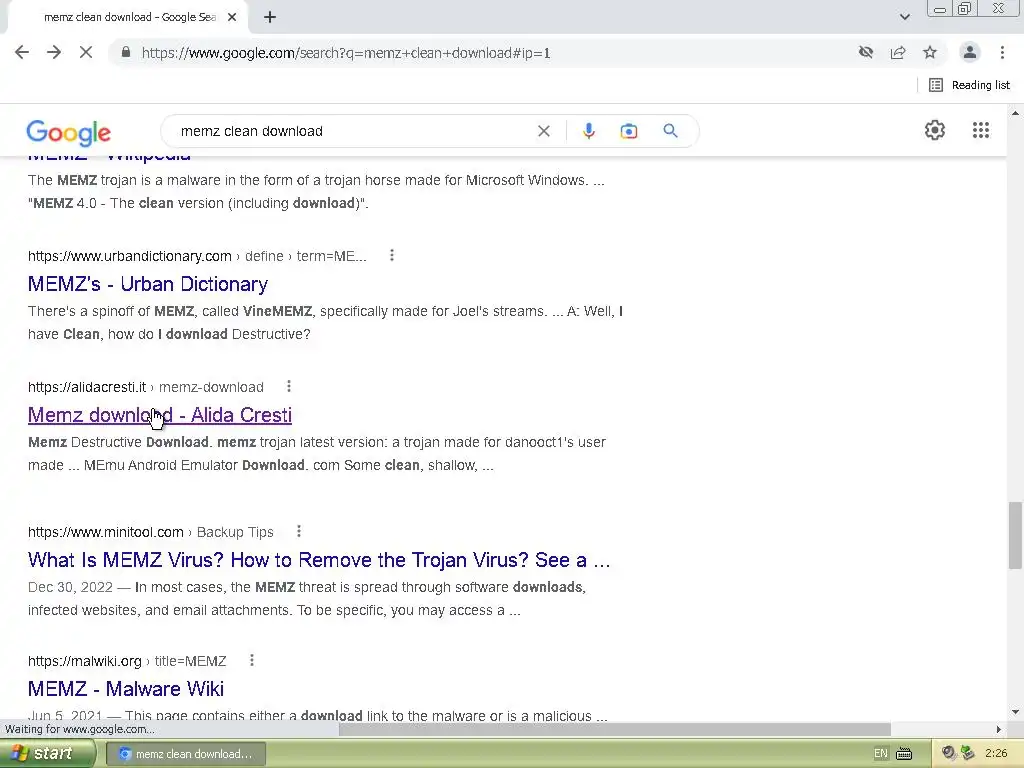Click the address bar URL
Image resolution: width=1024 pixels, height=768 pixels.
point(346,53)
